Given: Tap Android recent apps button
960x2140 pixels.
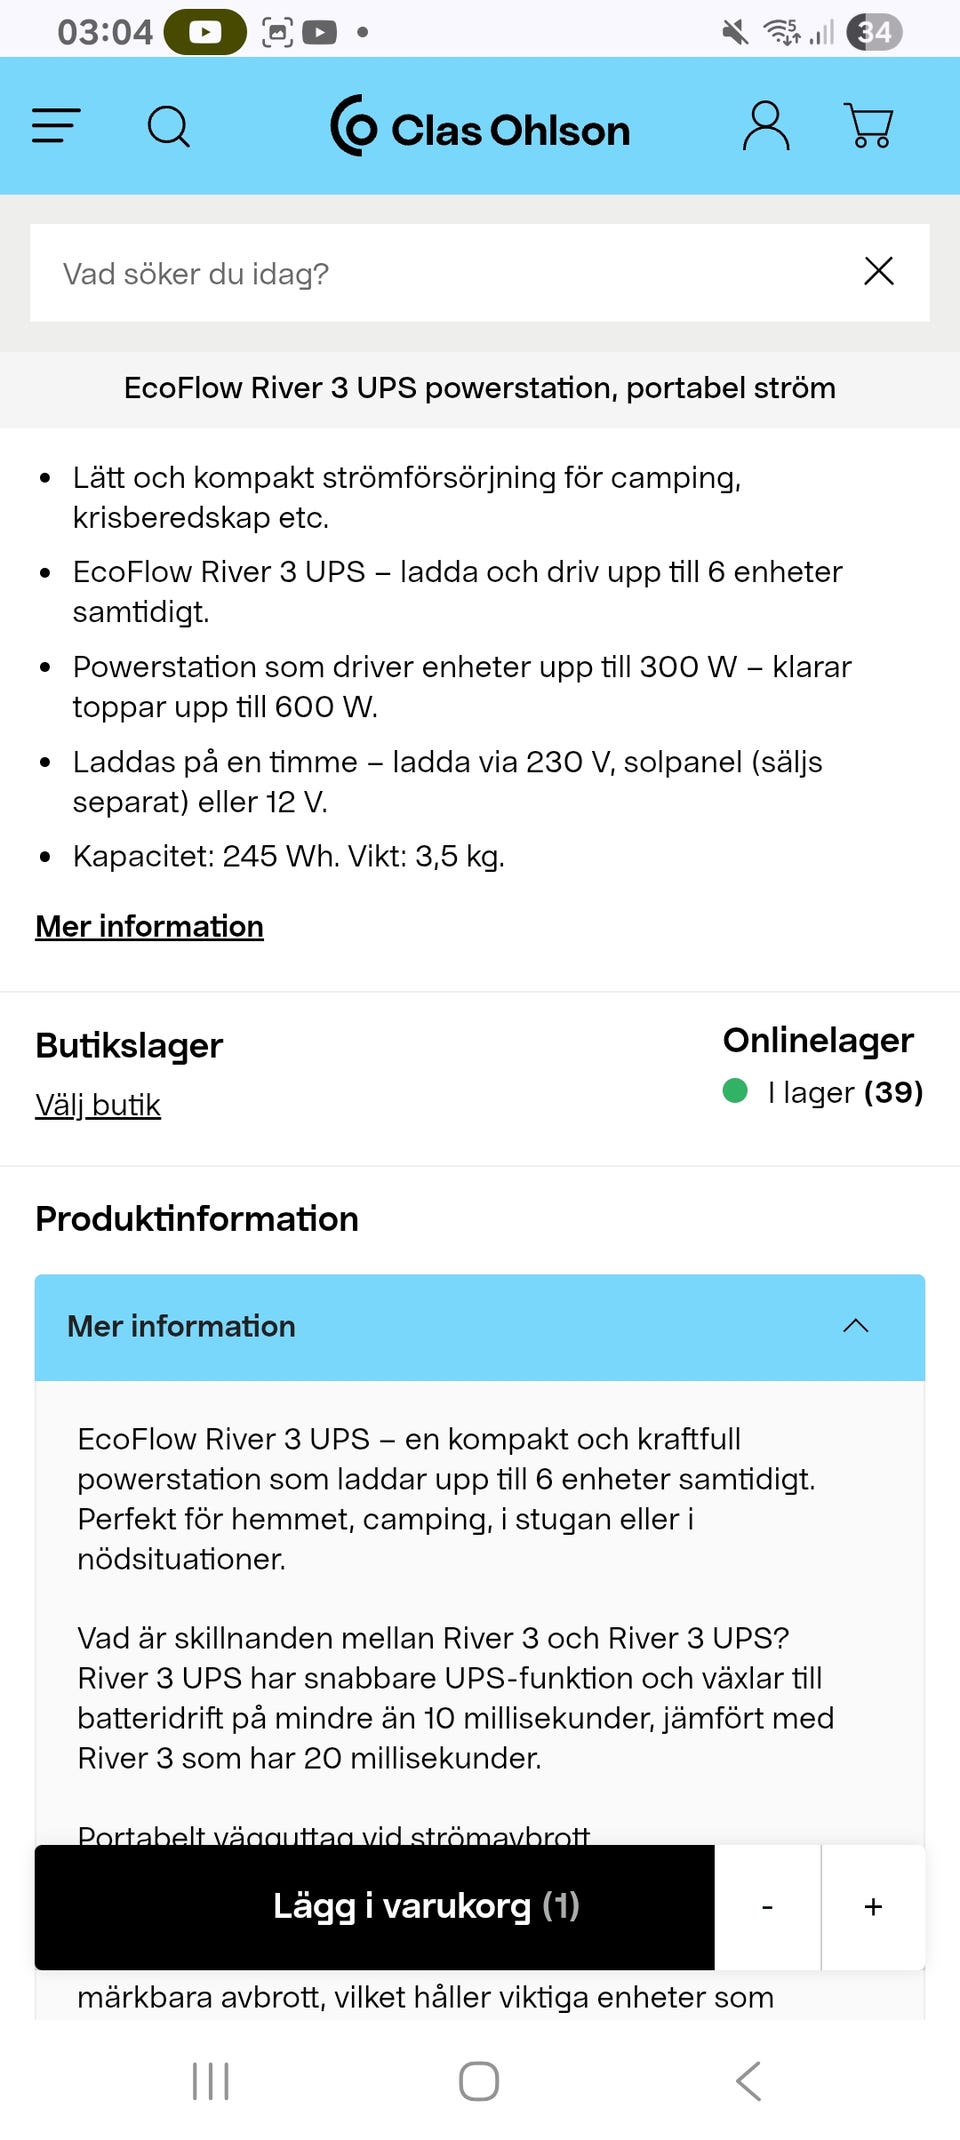Looking at the screenshot, I should 211,2081.
